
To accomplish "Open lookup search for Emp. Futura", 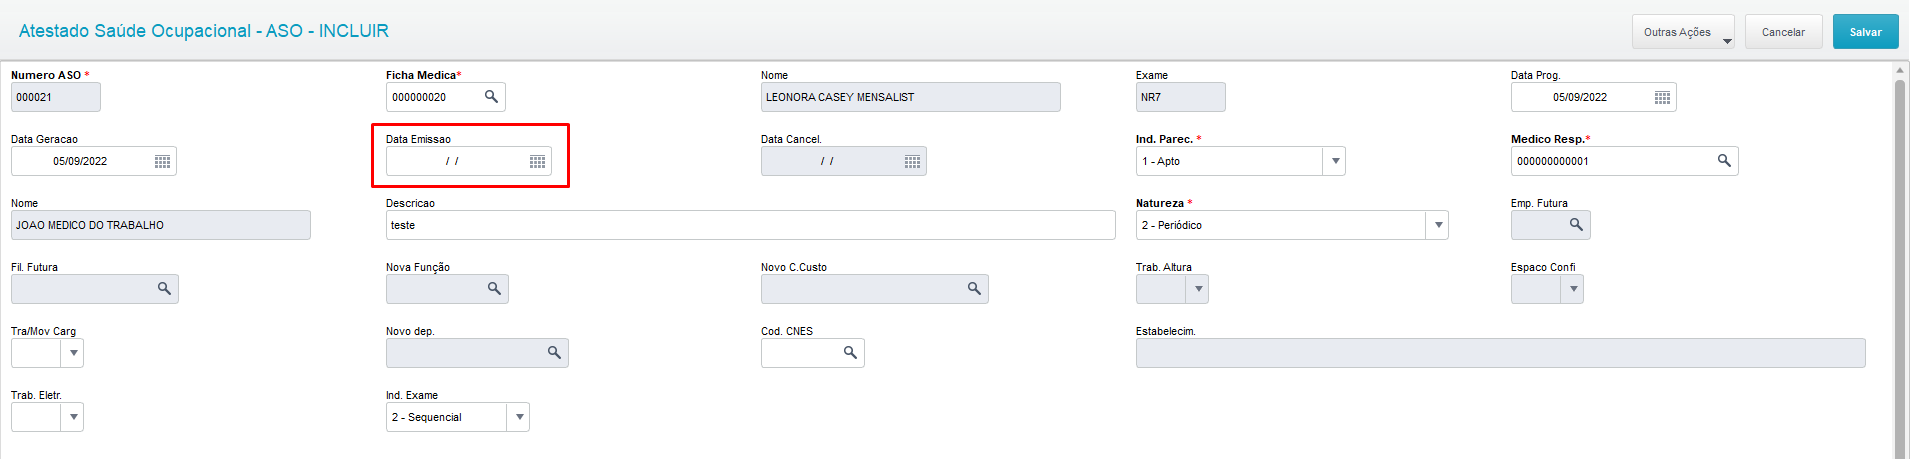I will point(1576,225).
